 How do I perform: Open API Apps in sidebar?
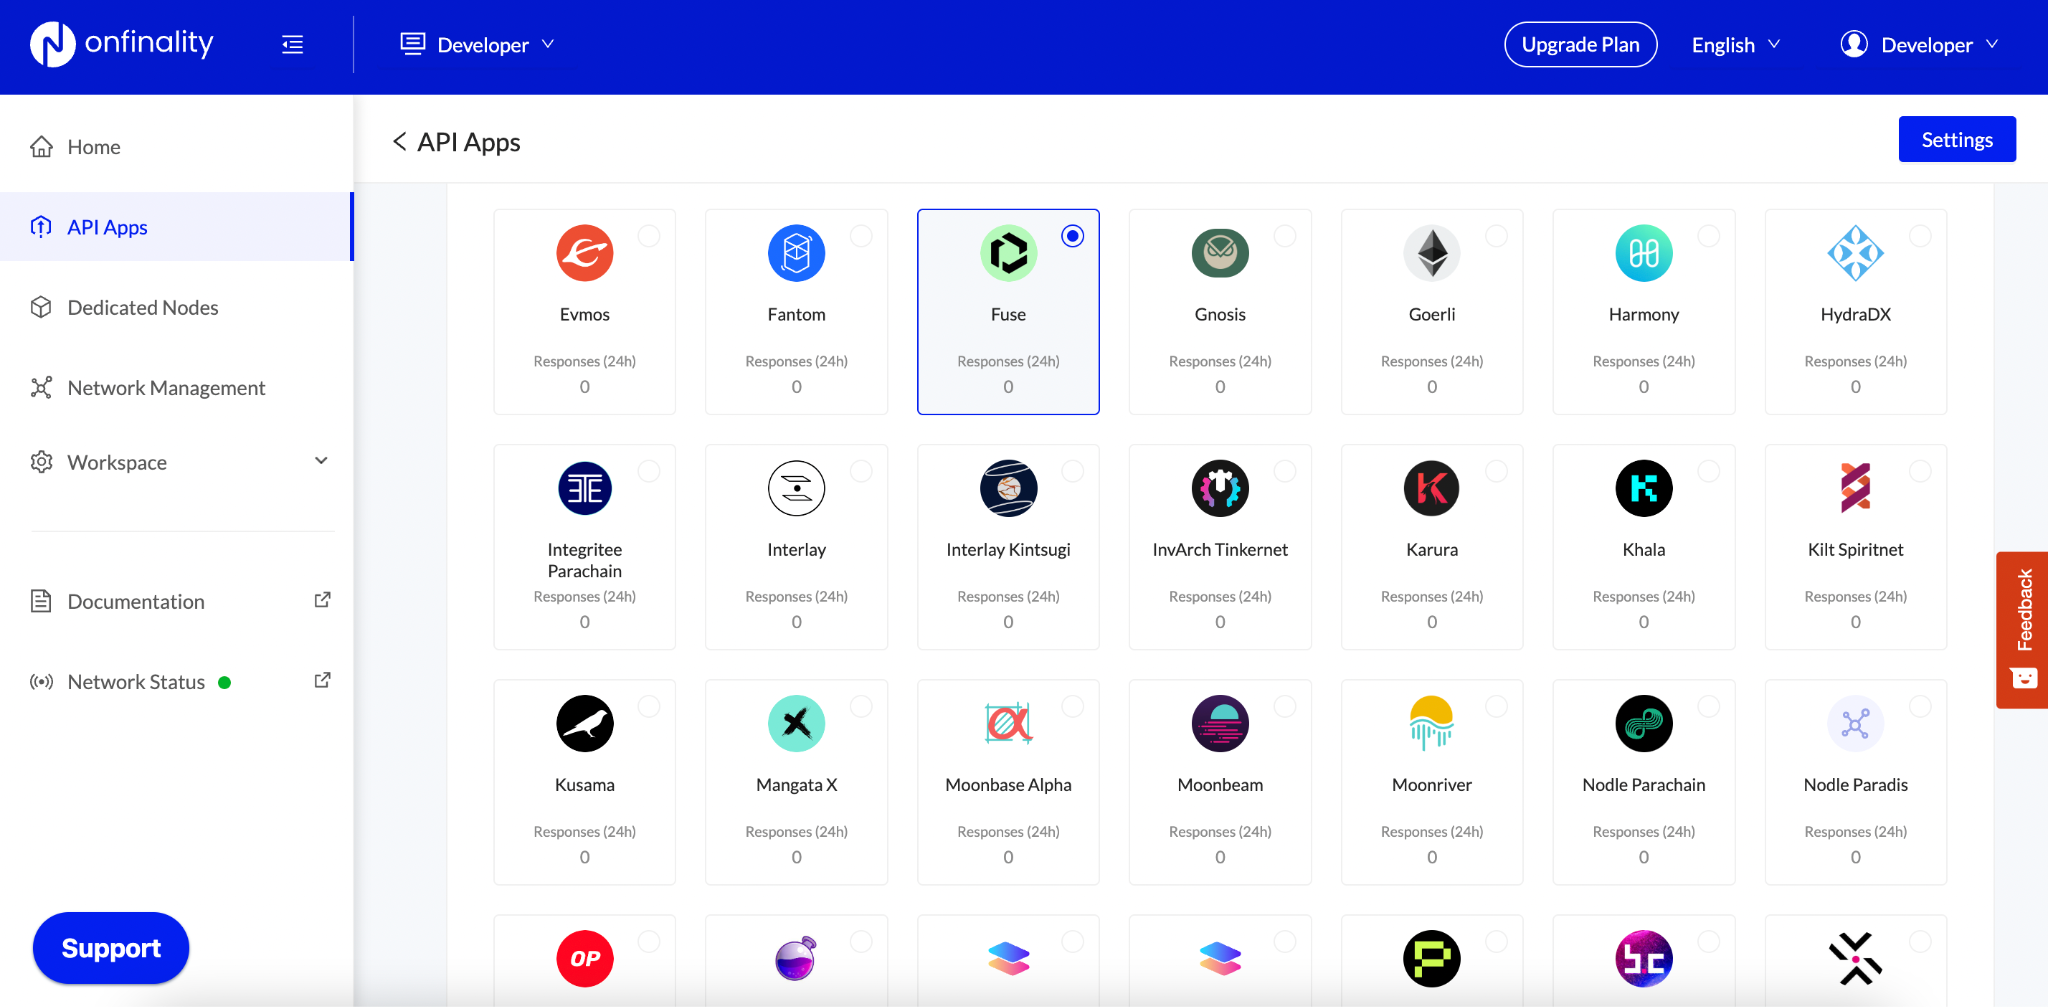176,227
